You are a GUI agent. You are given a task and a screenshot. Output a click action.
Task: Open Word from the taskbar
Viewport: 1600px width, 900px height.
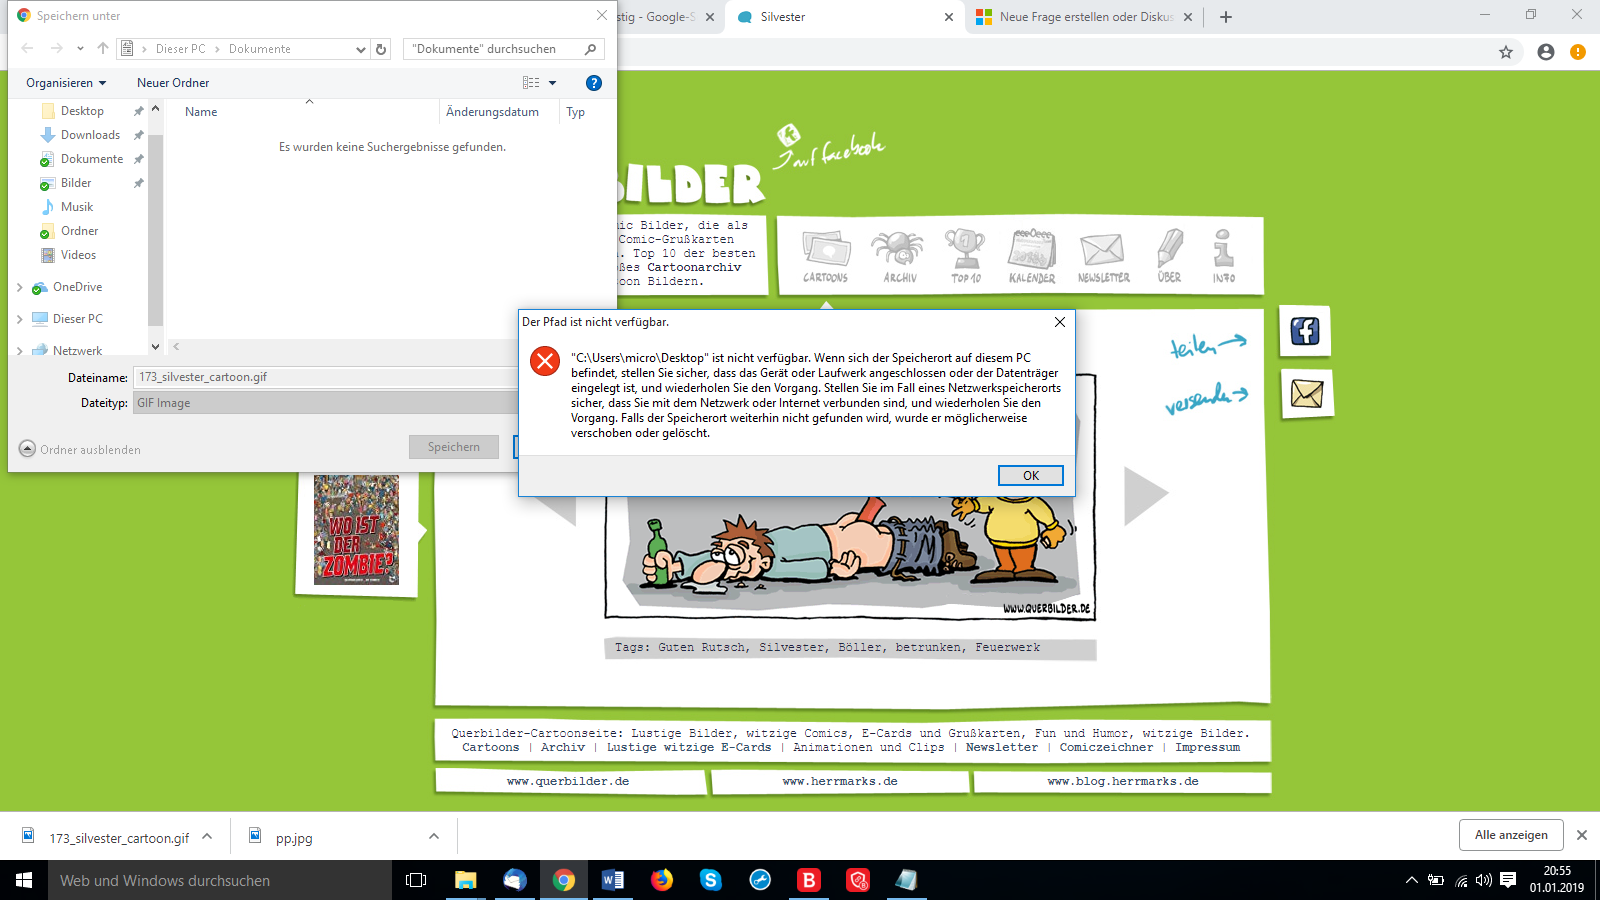coord(613,880)
